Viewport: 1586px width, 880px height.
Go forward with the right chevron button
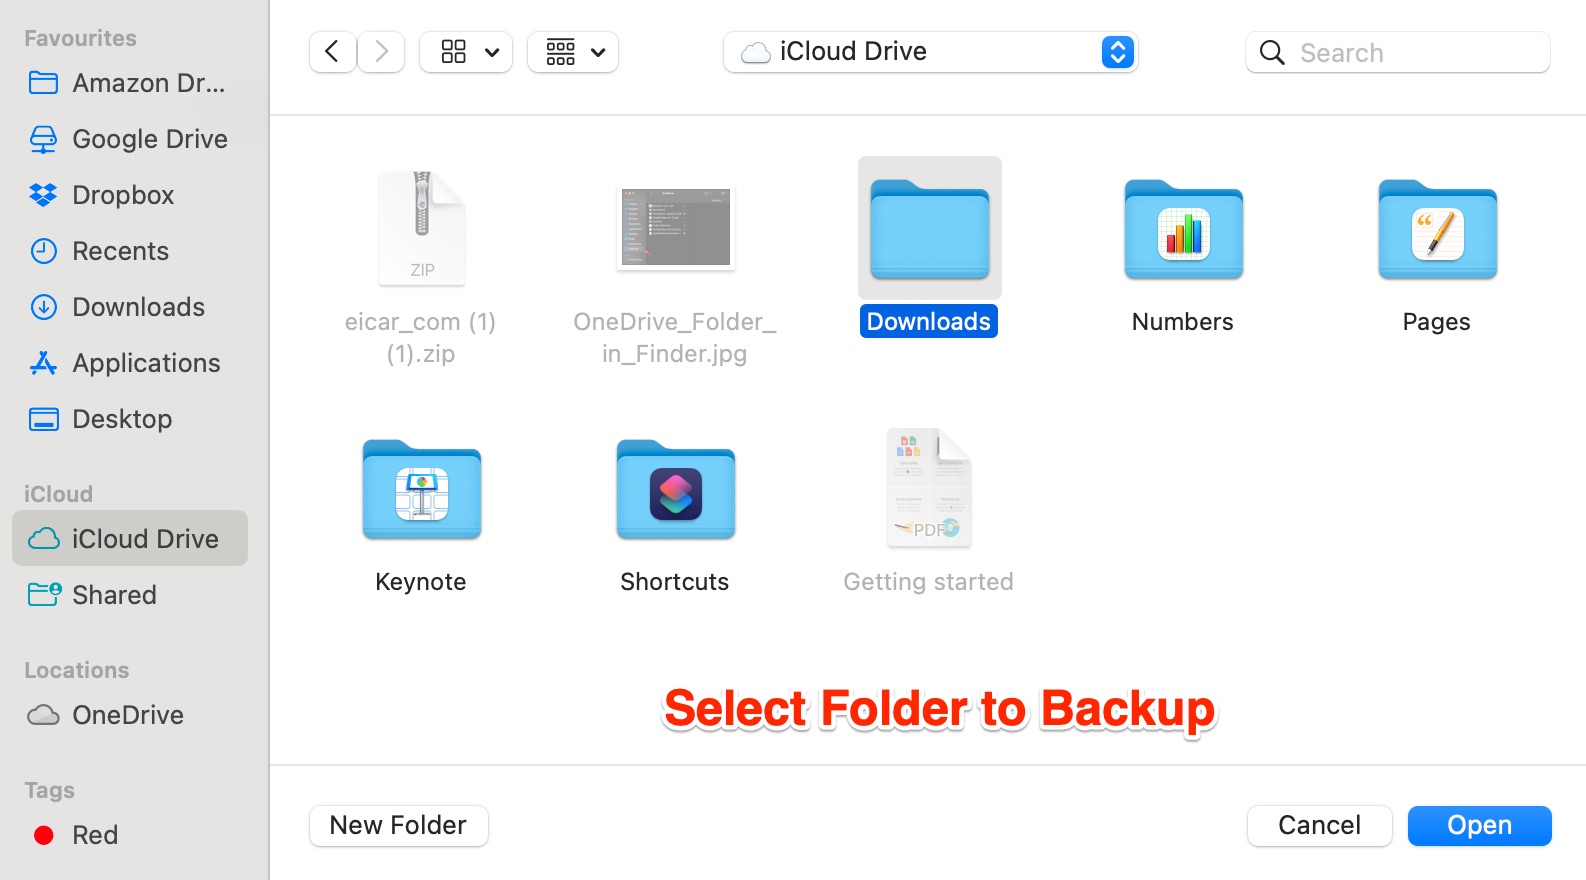click(x=381, y=52)
